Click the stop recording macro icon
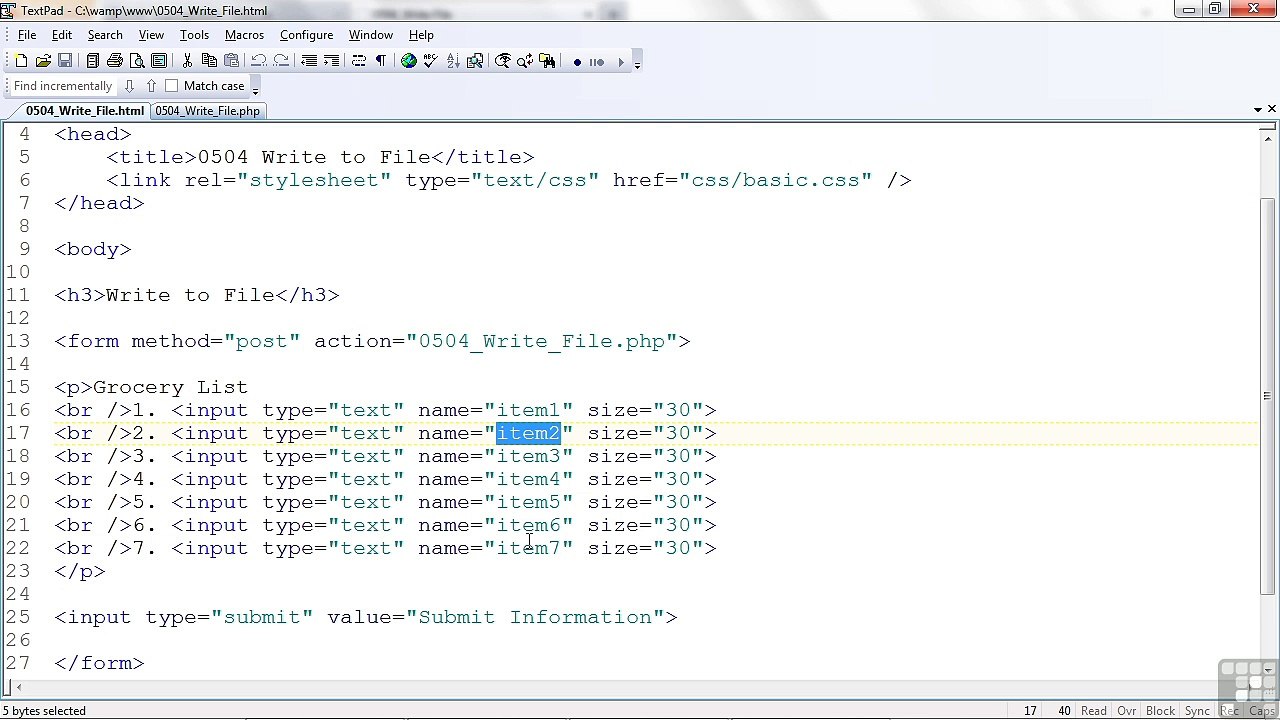Screen dimensions: 1280x720 [597, 62]
